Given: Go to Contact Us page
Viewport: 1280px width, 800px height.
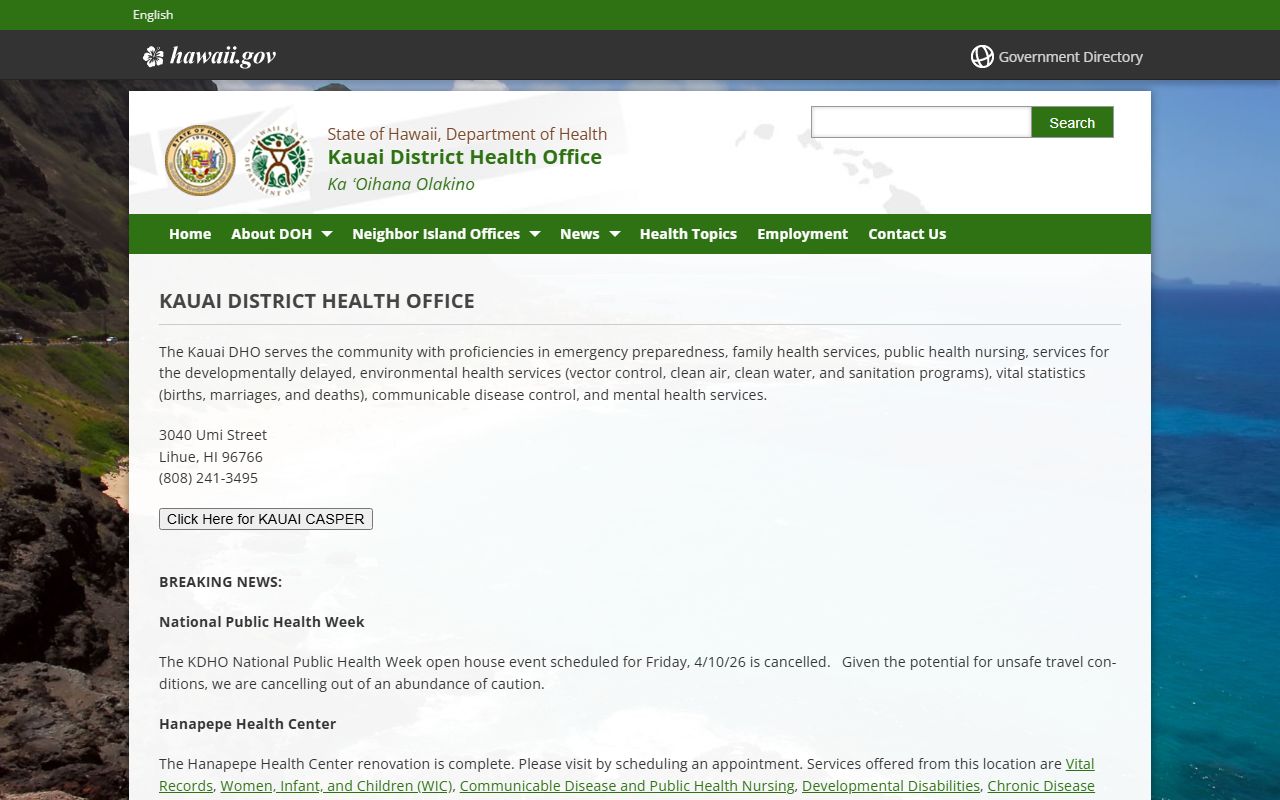Looking at the screenshot, I should click(907, 234).
